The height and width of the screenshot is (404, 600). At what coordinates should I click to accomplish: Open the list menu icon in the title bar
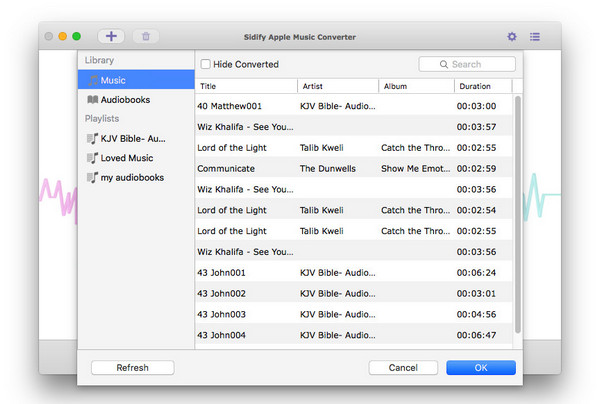click(535, 37)
